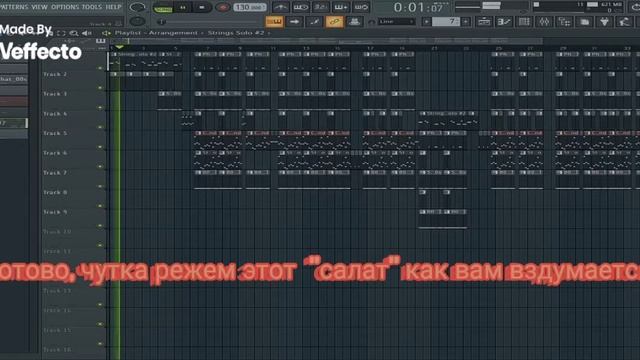This screenshot has width=640, height=360.
Task: Click the playhead marker on the timeline
Action: click(119, 47)
